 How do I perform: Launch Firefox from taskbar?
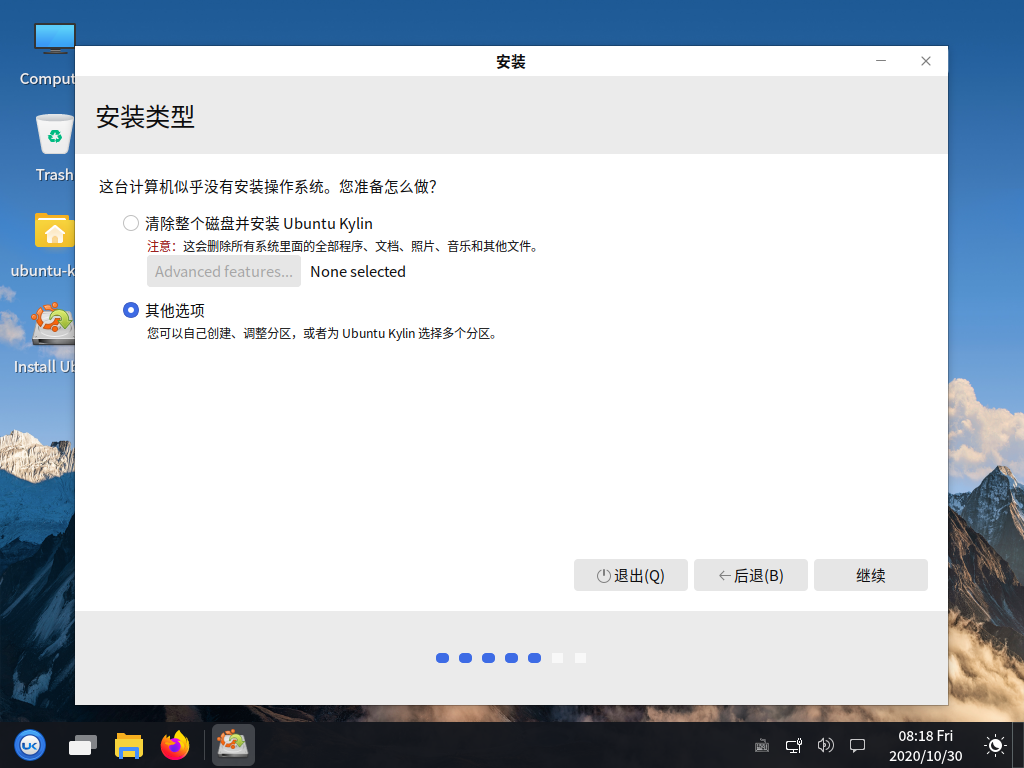point(175,745)
